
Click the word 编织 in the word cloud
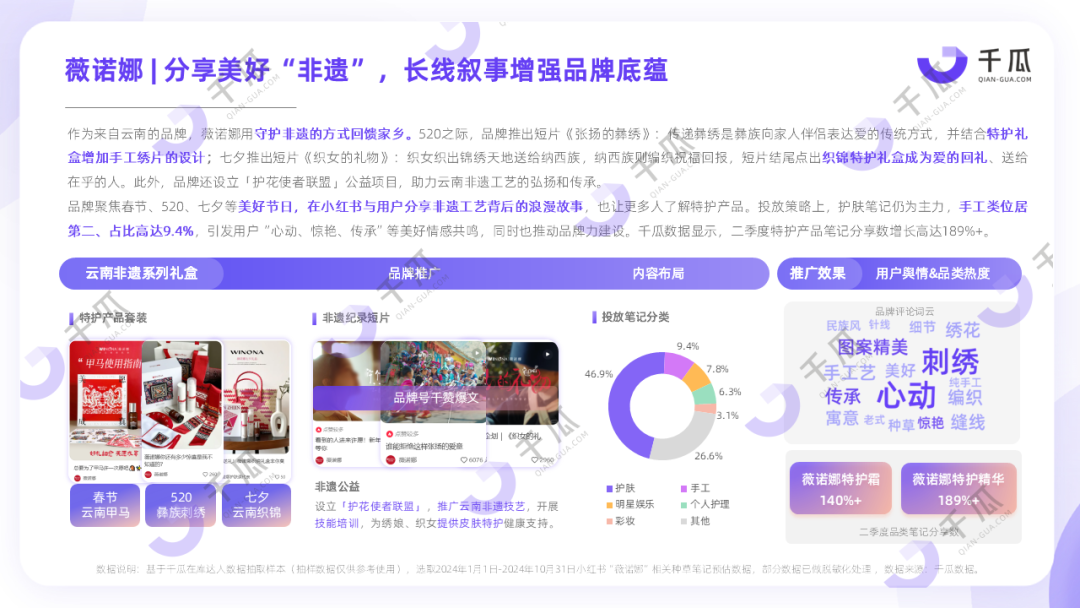(x=964, y=397)
